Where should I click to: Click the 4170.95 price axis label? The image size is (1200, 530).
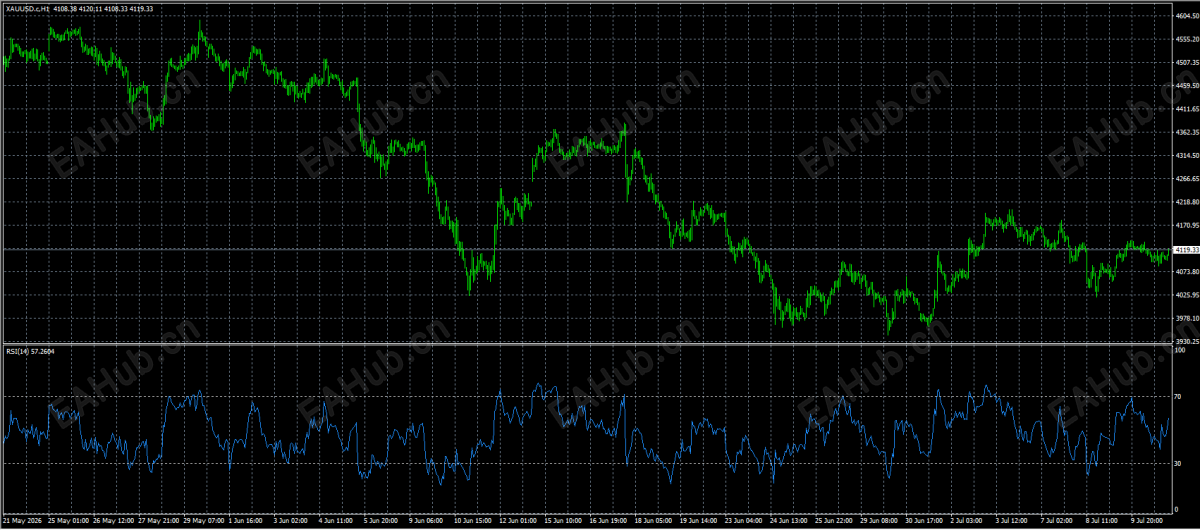(1187, 226)
